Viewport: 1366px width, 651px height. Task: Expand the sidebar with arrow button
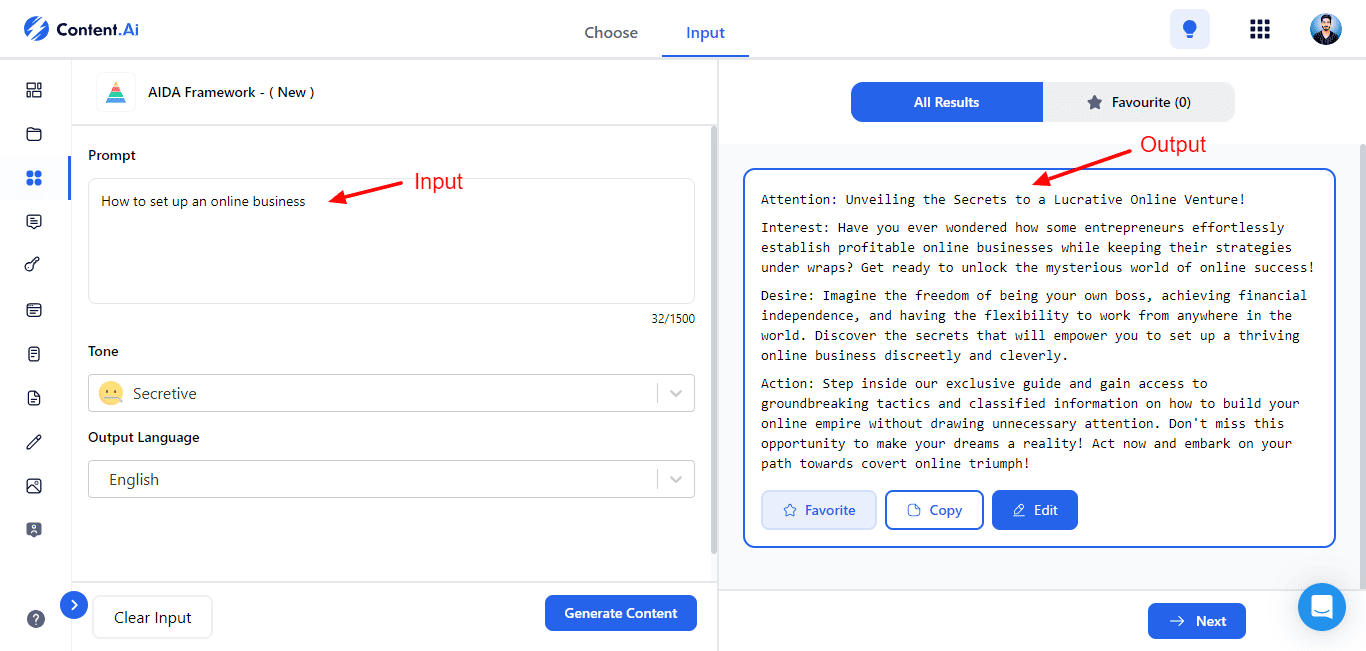74,605
